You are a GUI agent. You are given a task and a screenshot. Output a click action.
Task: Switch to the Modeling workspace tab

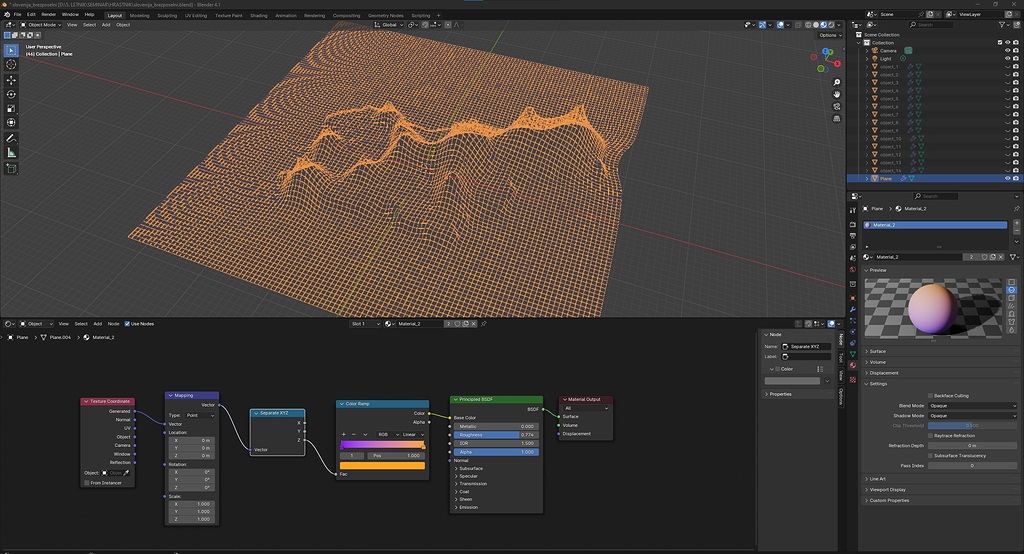click(139, 15)
